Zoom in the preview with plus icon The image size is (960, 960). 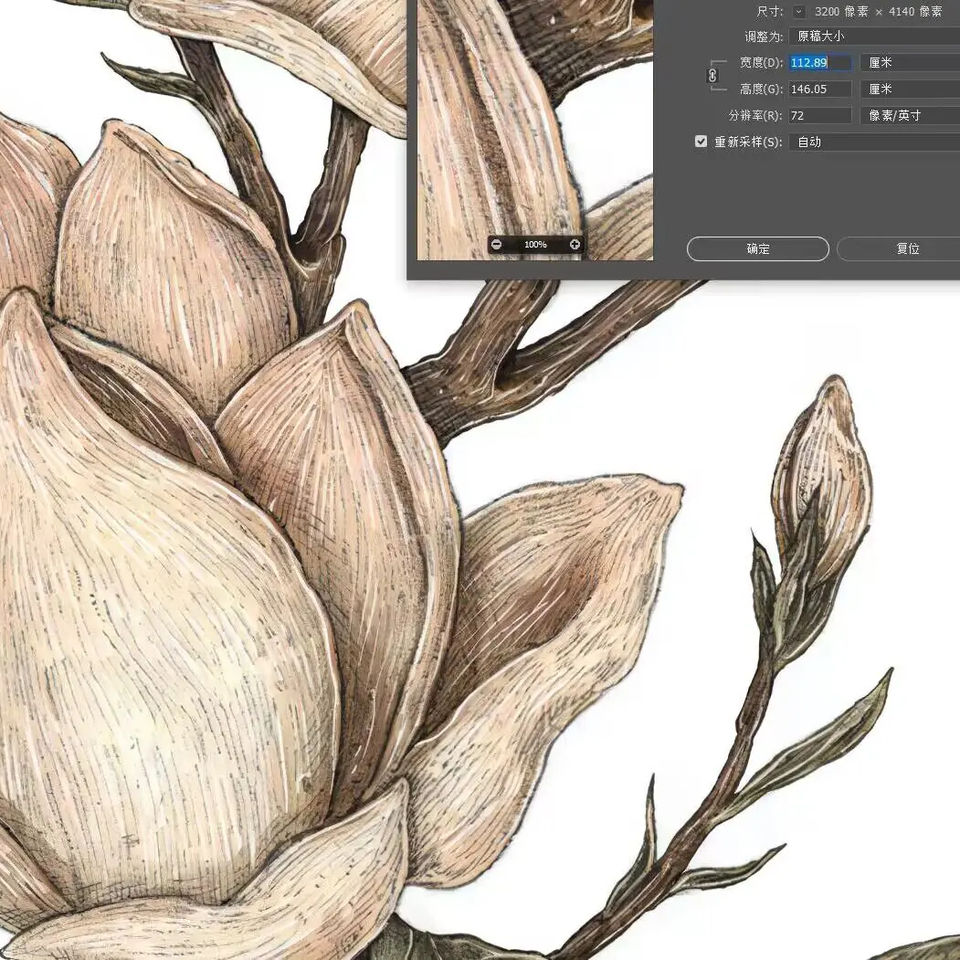574,244
